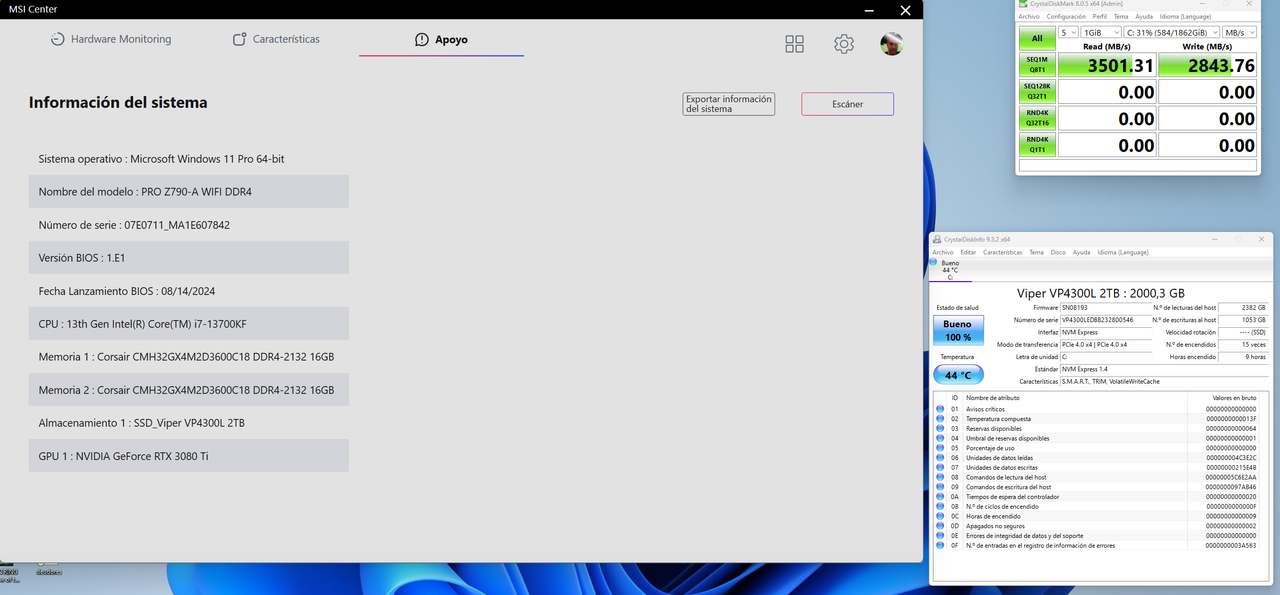The width and height of the screenshot is (1280, 595).
Task: Click the 'Nombre del modelo : PRO Z790-A WIFI DDR4' row
Action: point(188,191)
